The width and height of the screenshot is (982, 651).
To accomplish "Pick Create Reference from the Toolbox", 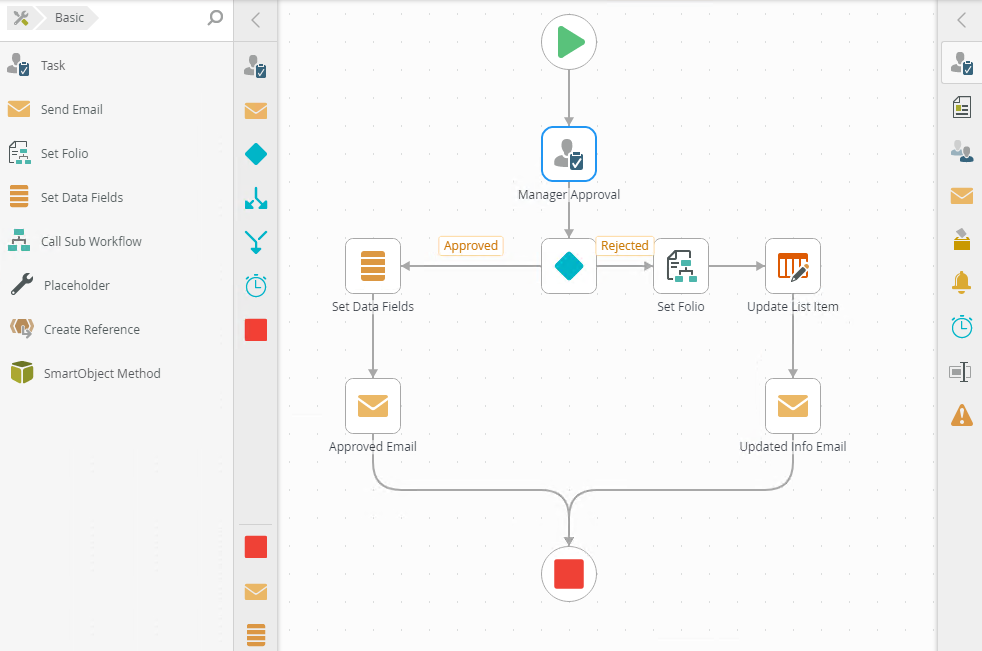I will [x=91, y=329].
